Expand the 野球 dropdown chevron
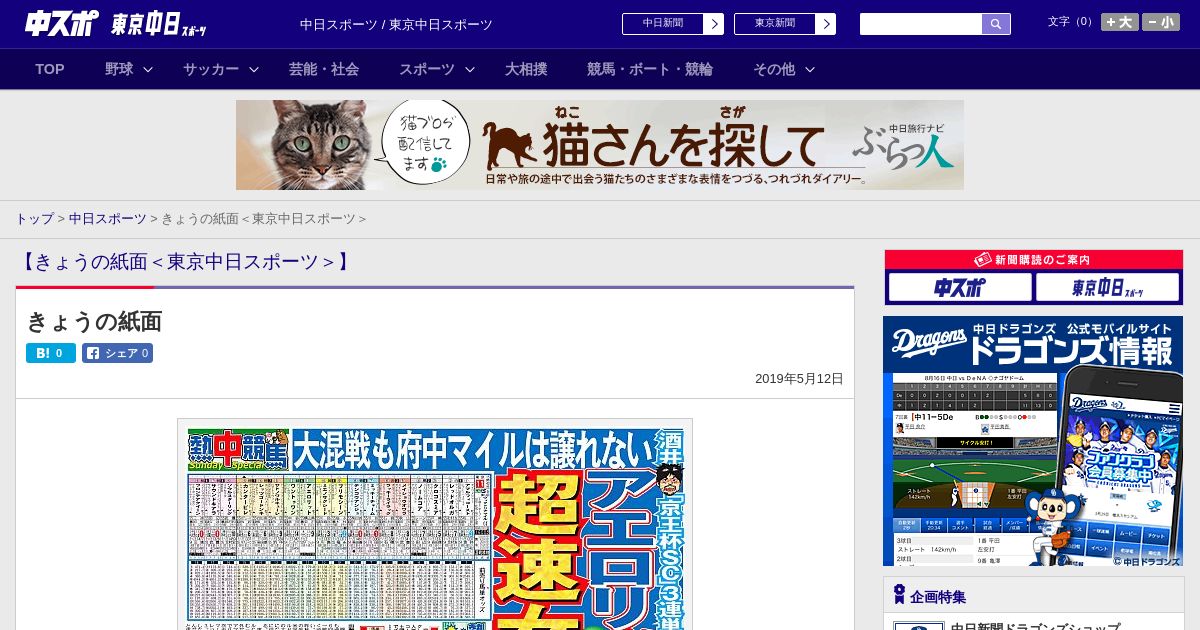This screenshot has width=1200, height=630. coord(148,69)
